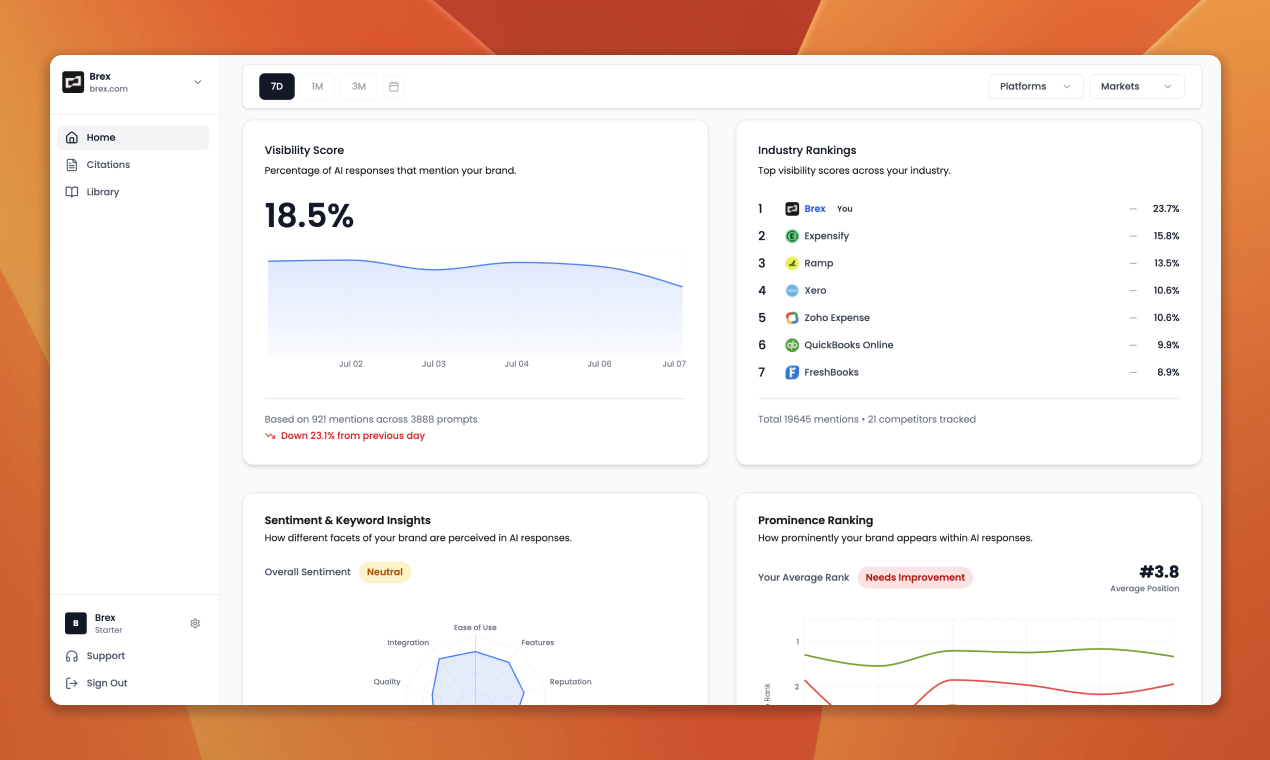Click the QuickBooks Online logo icon
This screenshot has width=1270, height=760.
pos(792,345)
